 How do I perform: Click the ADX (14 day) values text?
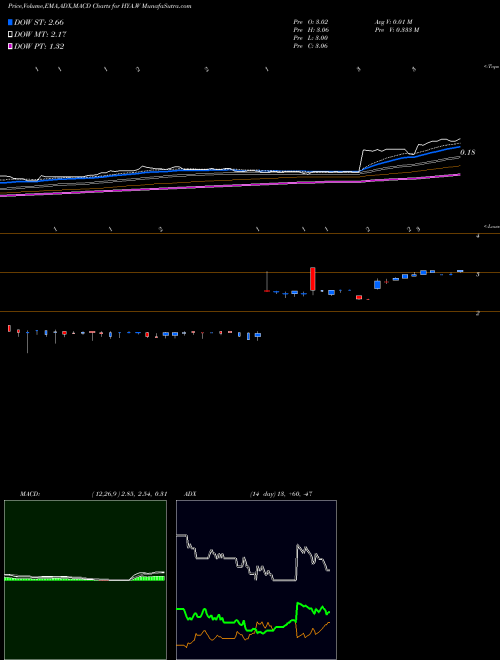pyautogui.click(x=281, y=494)
